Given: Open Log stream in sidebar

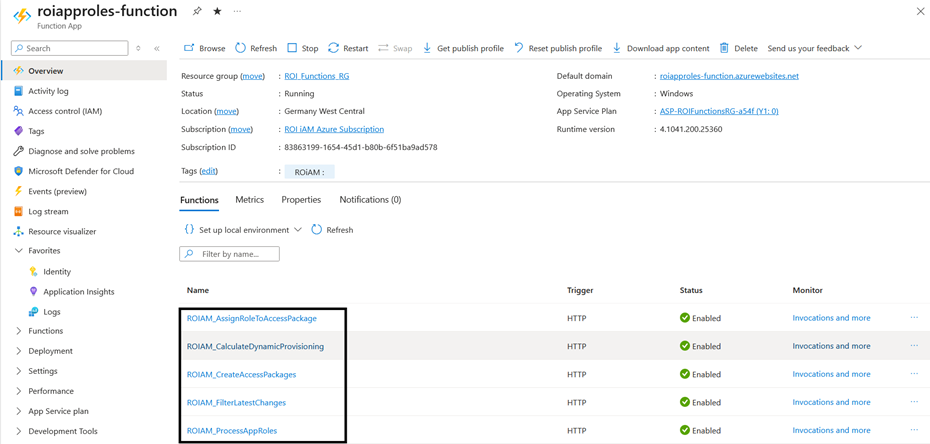Looking at the screenshot, I should click(x=48, y=211).
